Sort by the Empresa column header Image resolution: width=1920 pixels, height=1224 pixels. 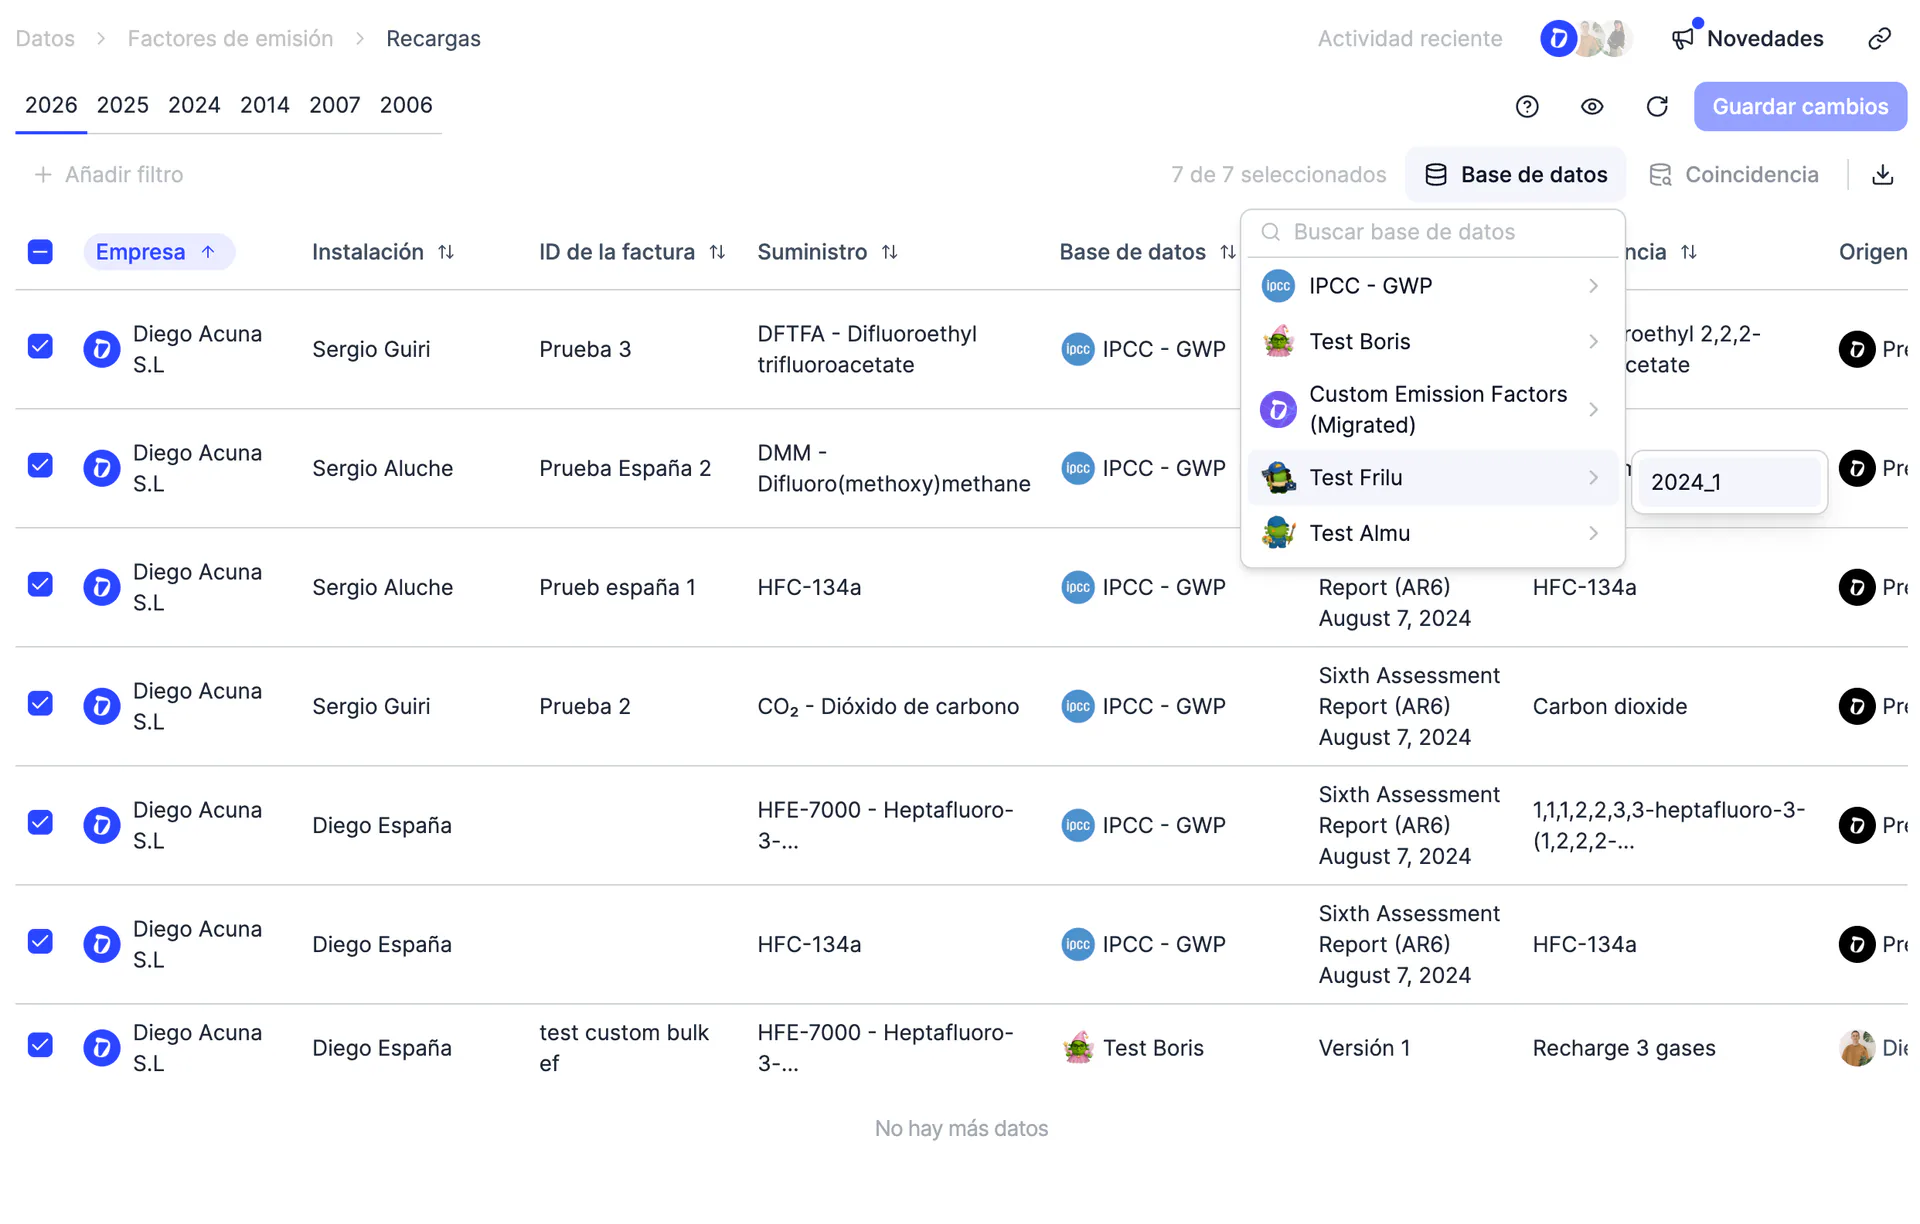pos(158,252)
